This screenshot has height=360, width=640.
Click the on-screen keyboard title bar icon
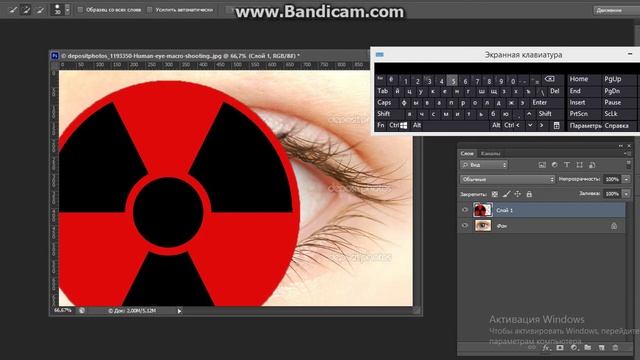pos(380,54)
